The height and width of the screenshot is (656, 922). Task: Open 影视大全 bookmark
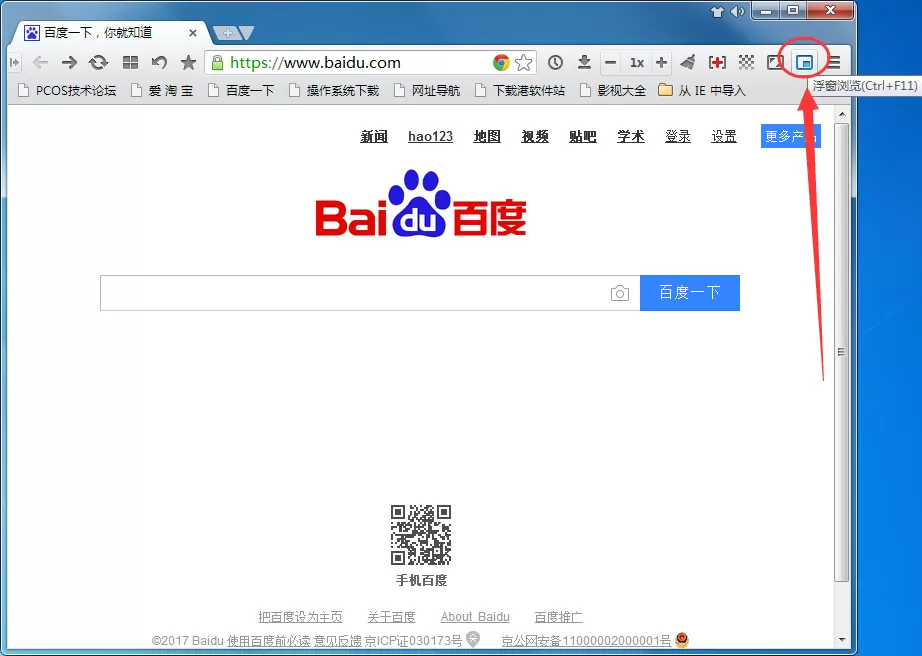[x=613, y=91]
